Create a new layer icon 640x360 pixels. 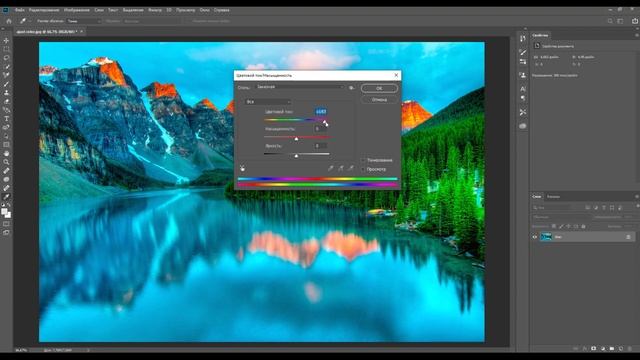pos(621,349)
